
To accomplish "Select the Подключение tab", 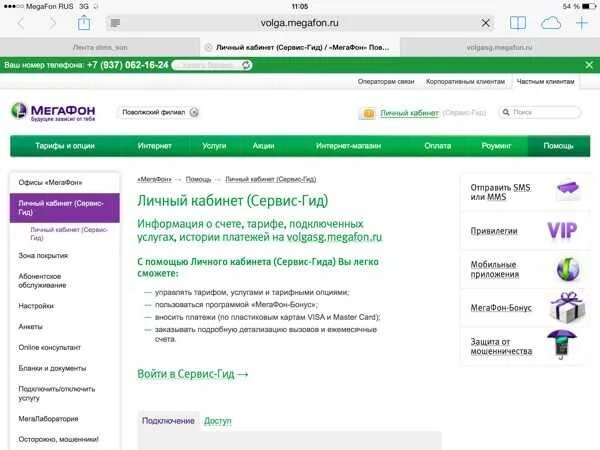I will pyautogui.click(x=168, y=421).
